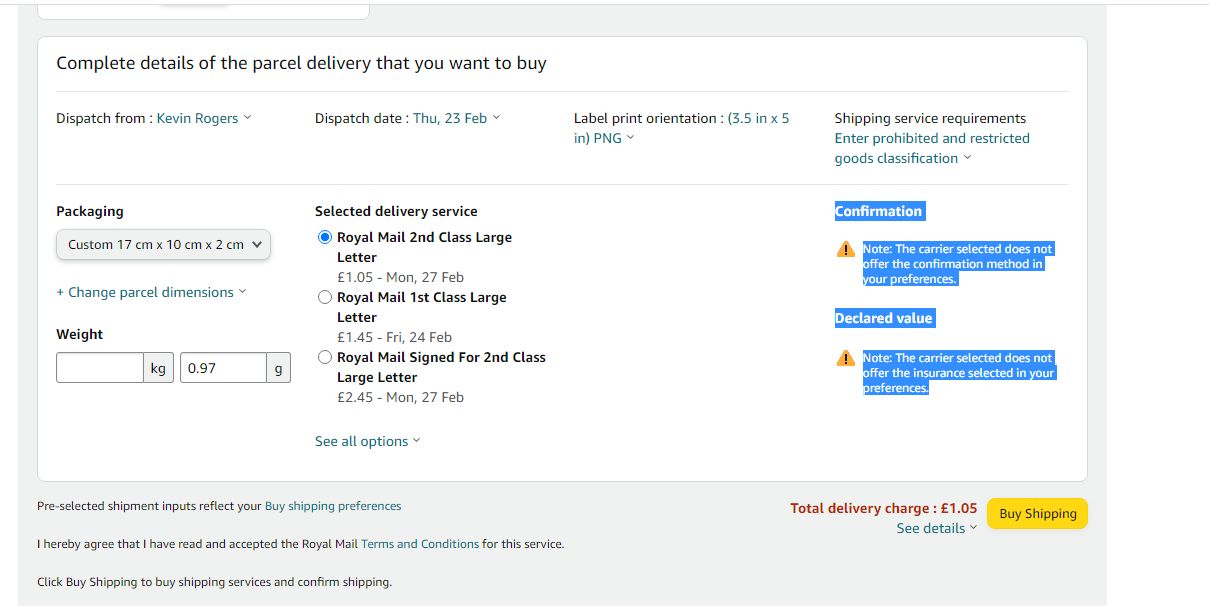This screenshot has width=1209, height=606.
Task: Open the Packaging size dropdown
Action: tap(163, 244)
